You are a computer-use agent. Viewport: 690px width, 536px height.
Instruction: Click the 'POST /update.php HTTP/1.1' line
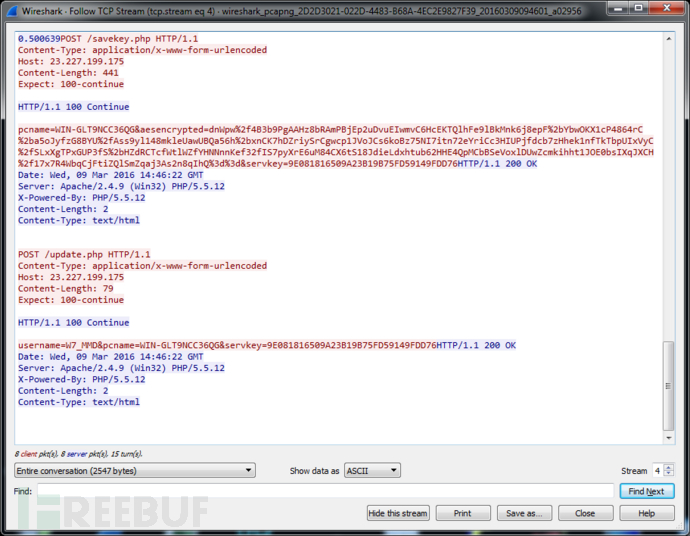pyautogui.click(x=84, y=254)
